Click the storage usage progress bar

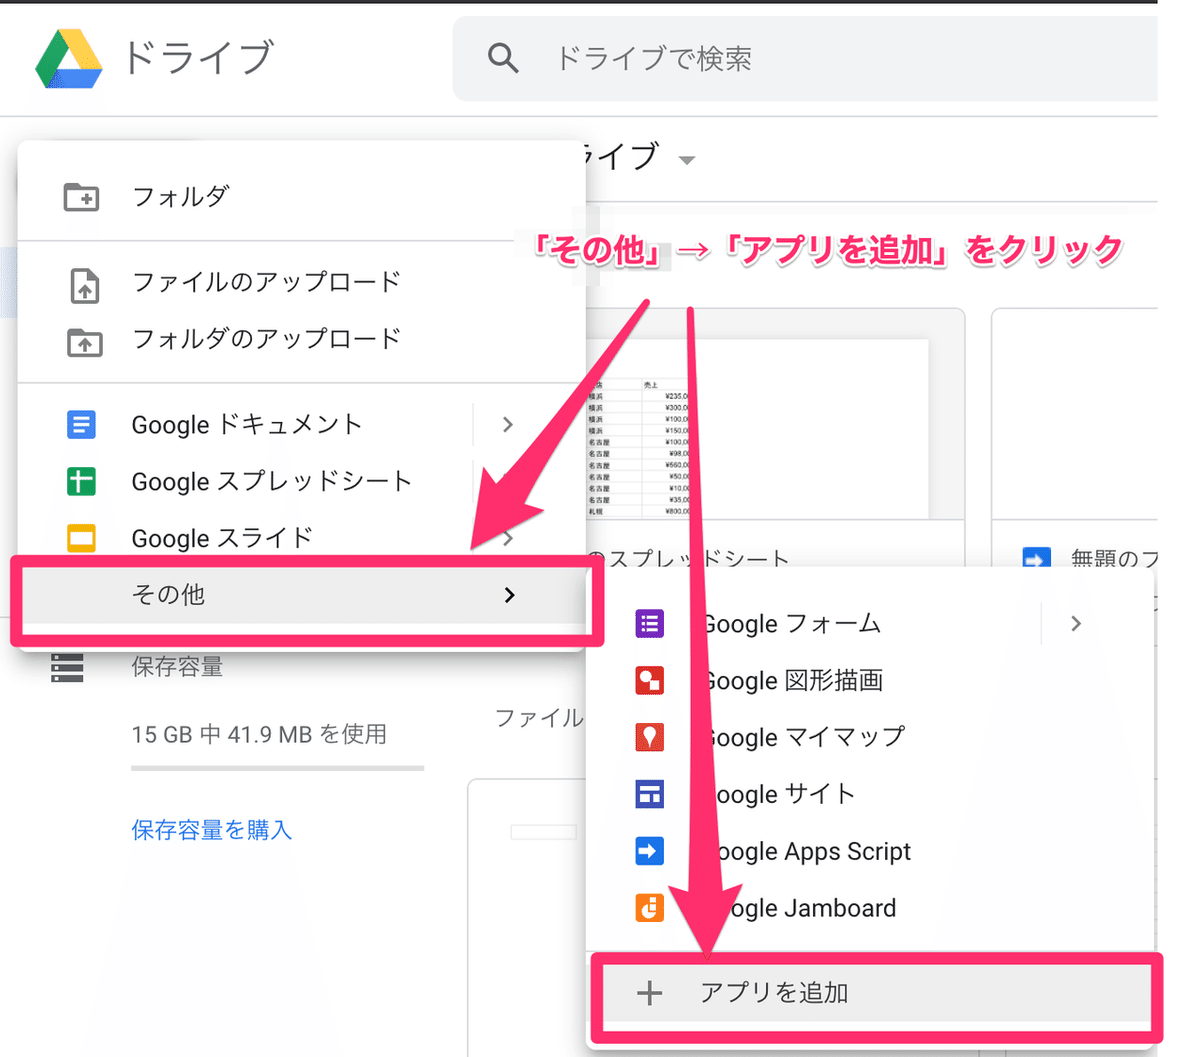pos(277,768)
